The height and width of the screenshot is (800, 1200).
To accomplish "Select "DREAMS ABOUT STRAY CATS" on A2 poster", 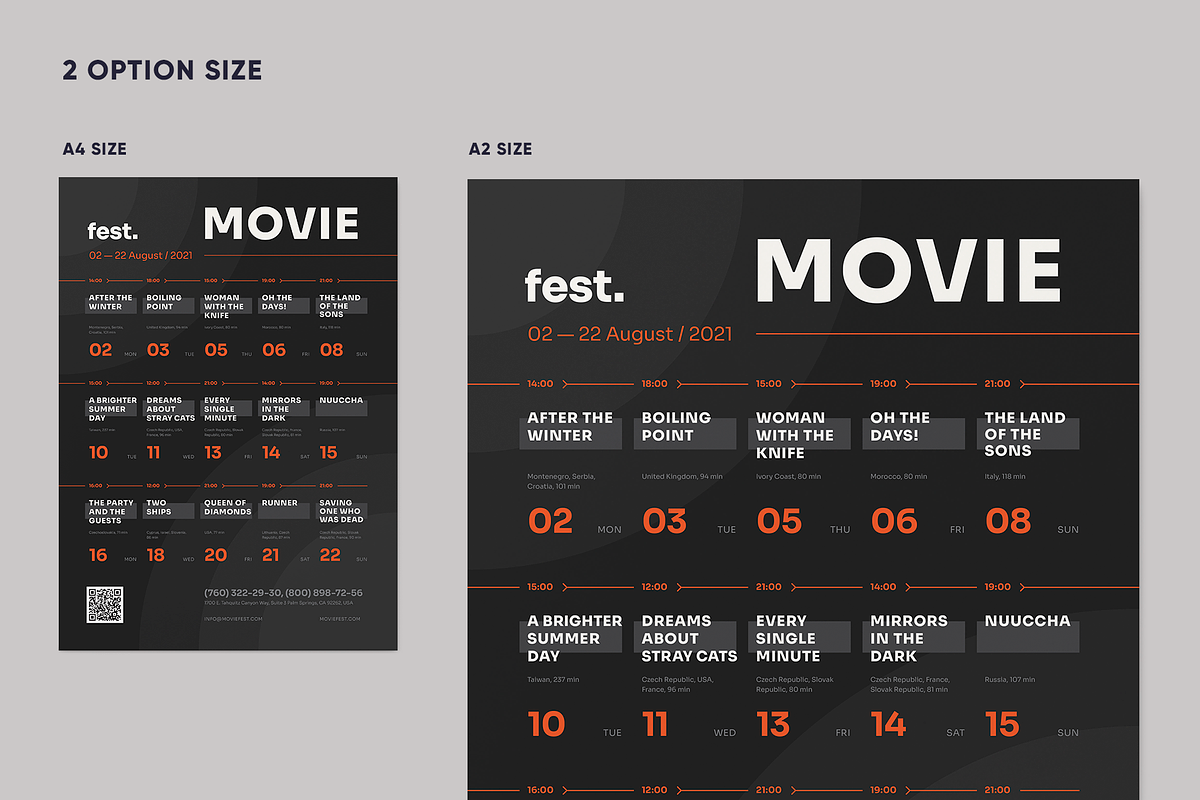I will pos(689,638).
